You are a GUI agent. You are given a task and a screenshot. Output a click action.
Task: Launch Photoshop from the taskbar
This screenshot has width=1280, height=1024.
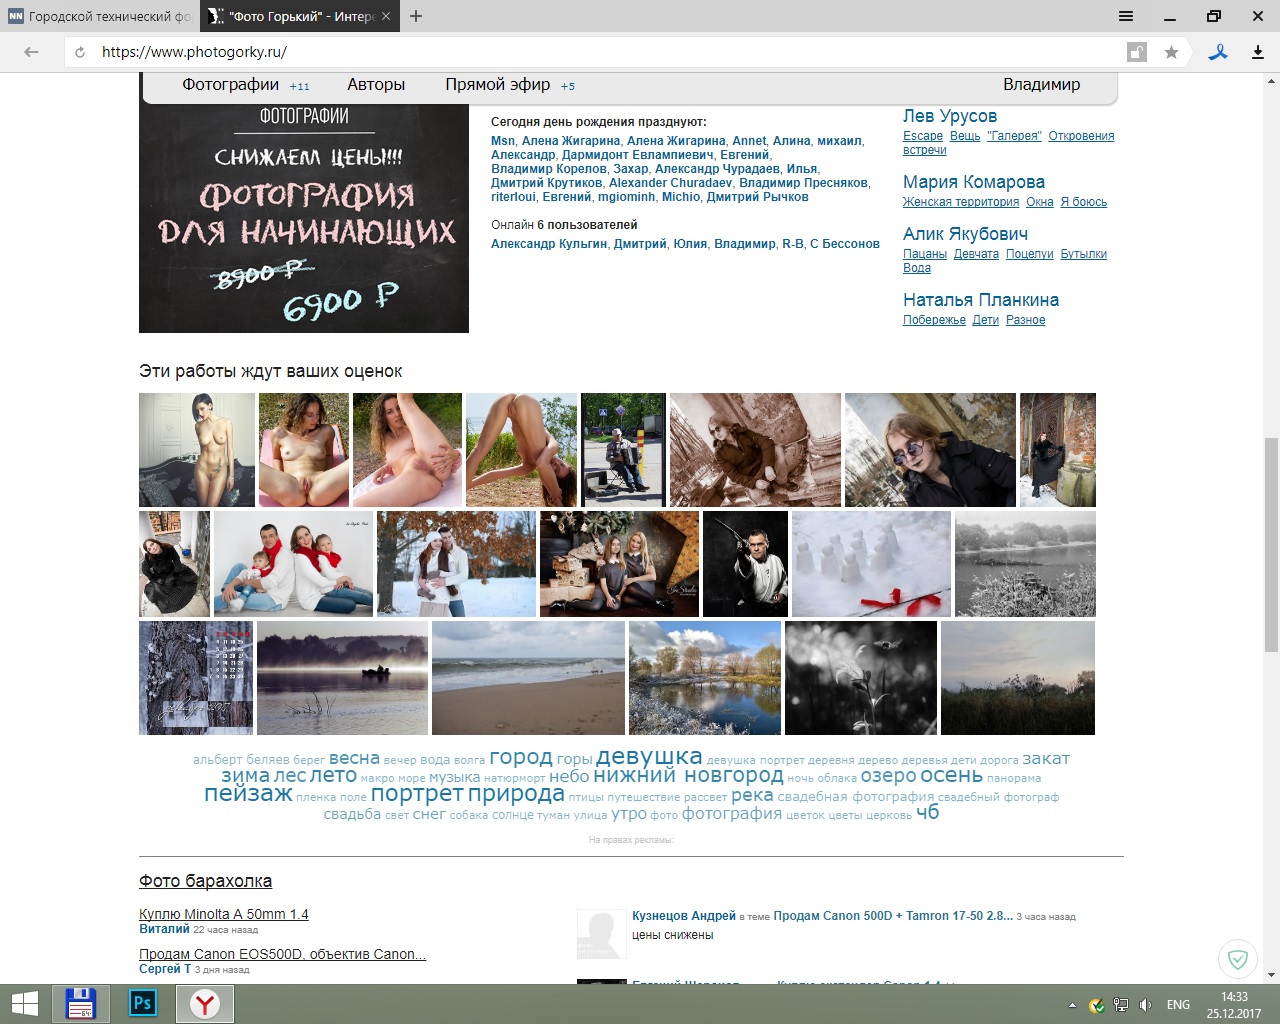143,1003
